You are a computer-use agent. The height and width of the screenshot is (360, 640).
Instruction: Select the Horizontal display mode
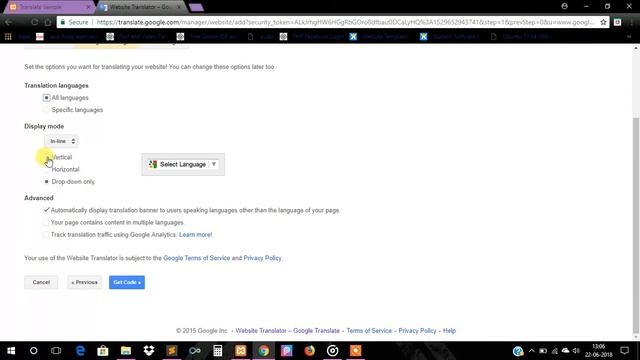pos(47,169)
